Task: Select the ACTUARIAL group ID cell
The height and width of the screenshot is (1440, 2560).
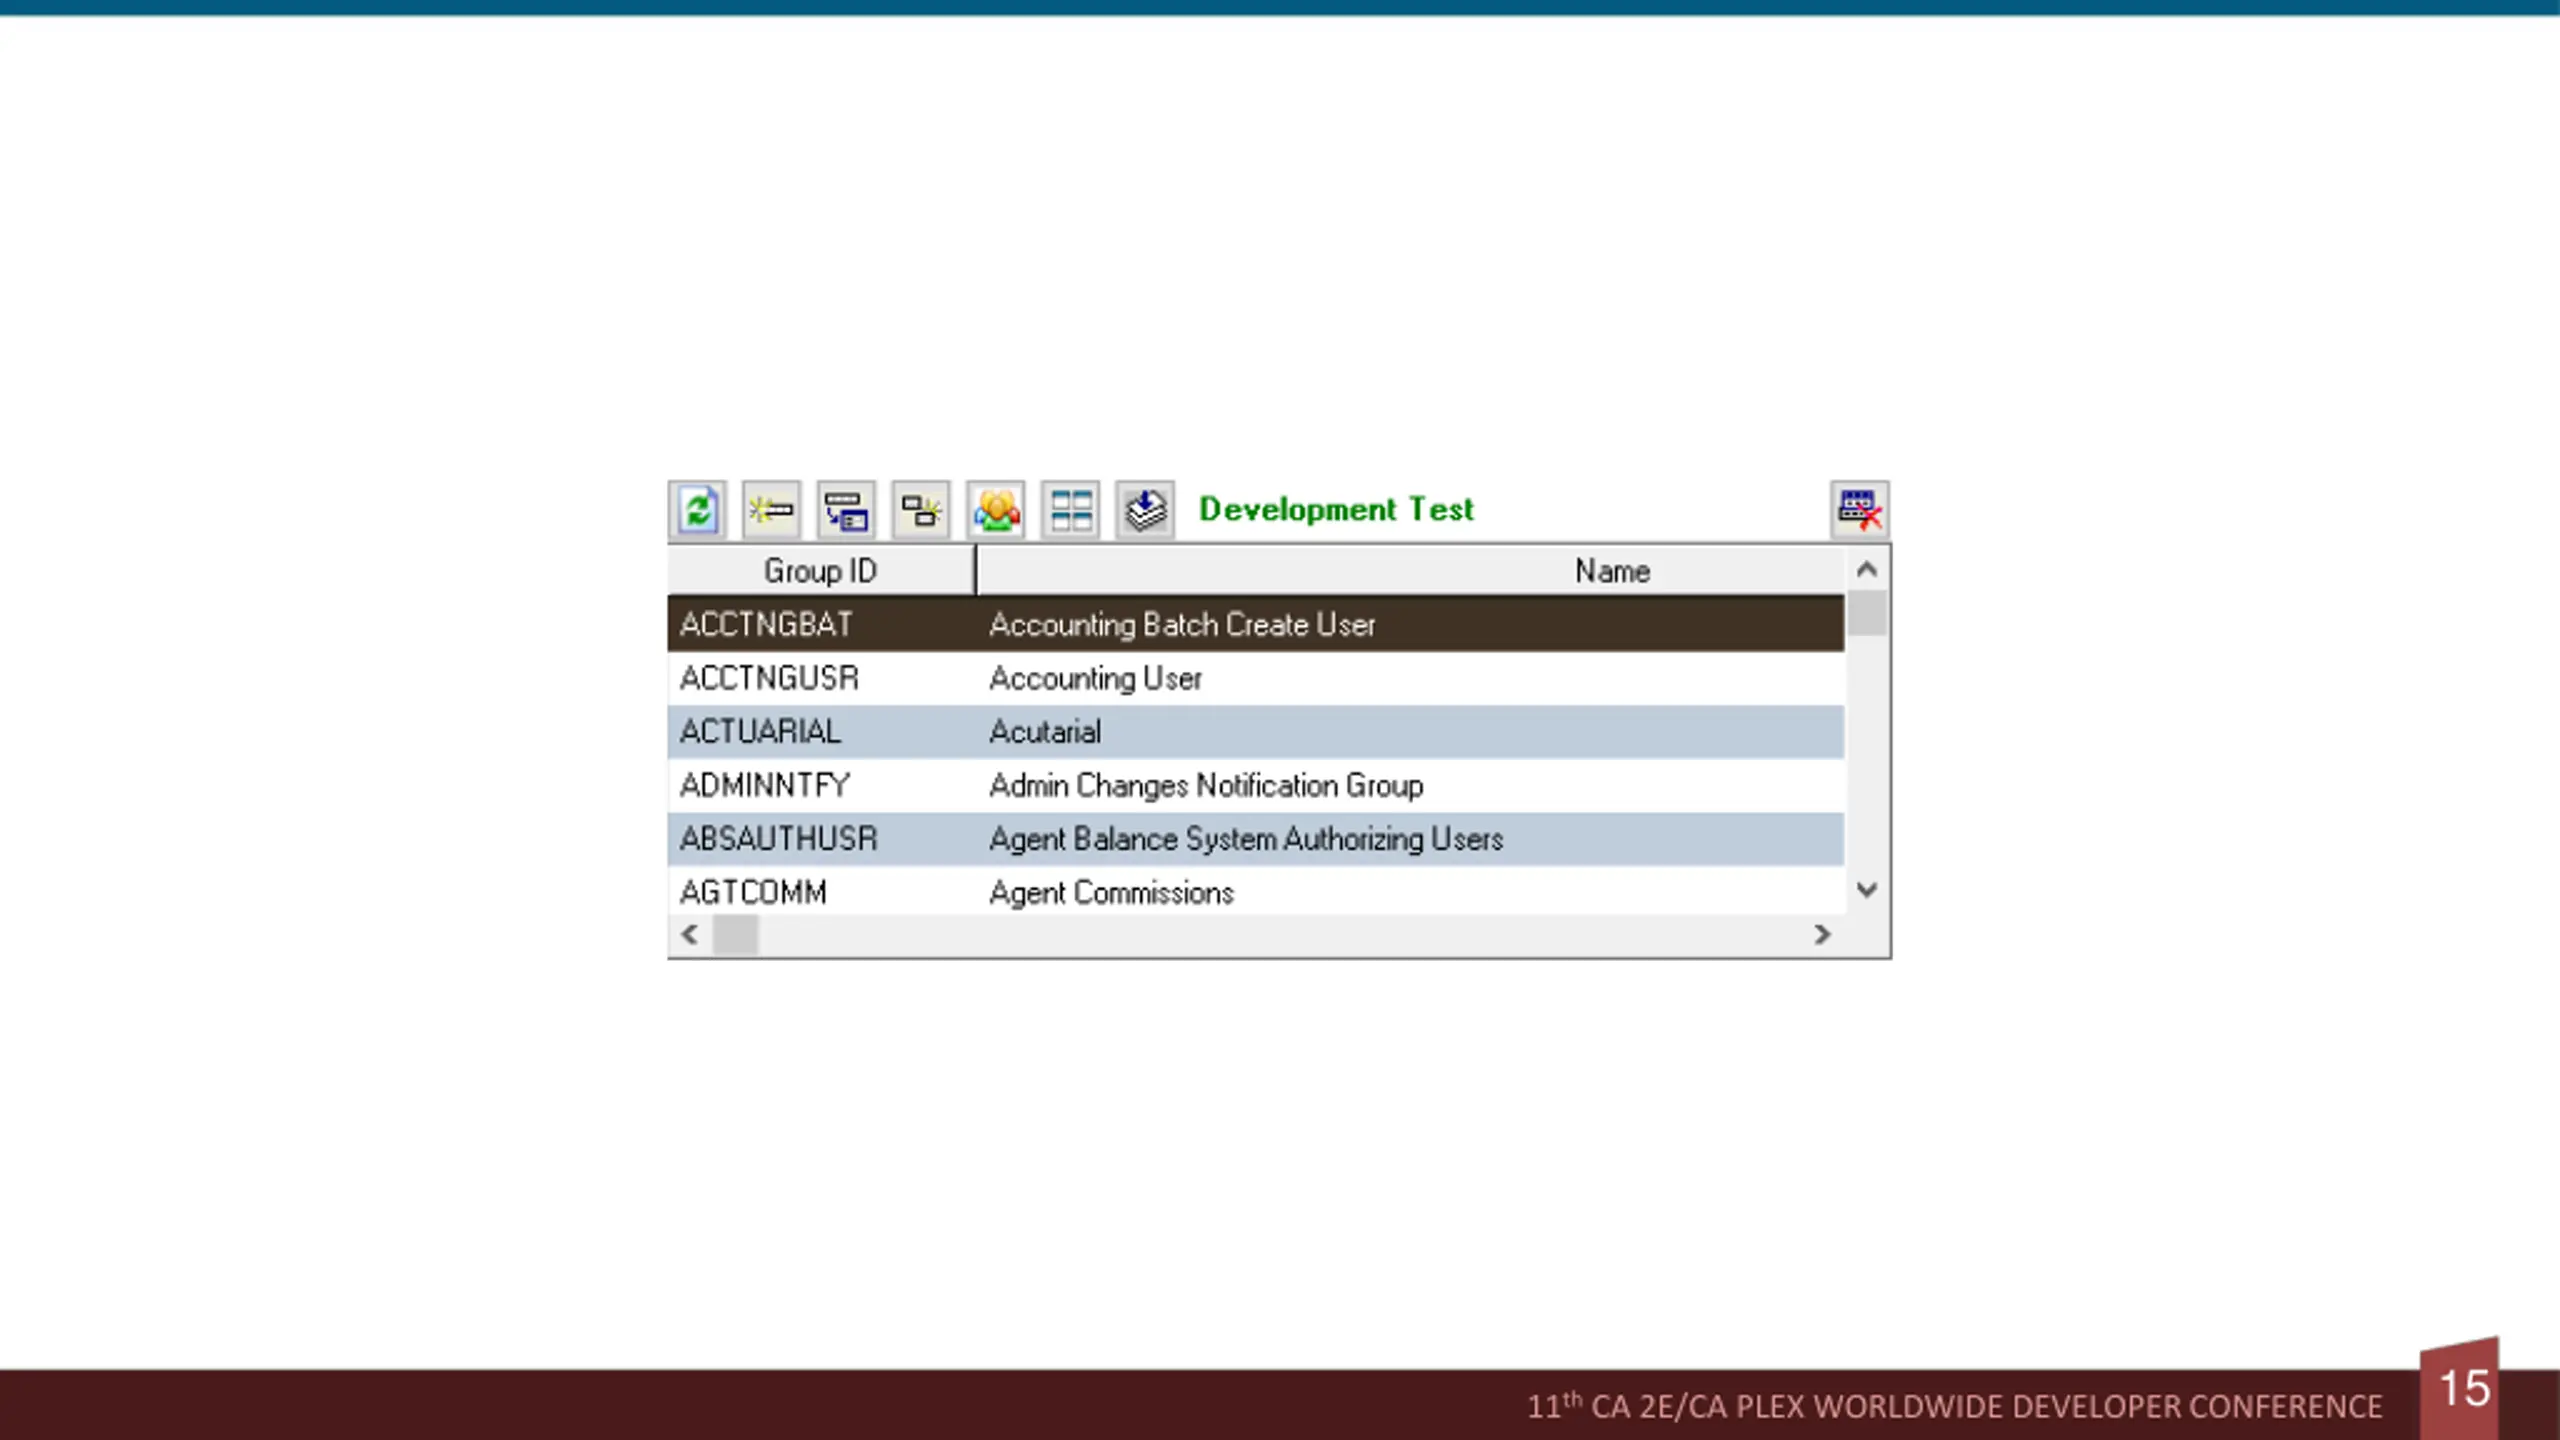Action: click(822, 732)
